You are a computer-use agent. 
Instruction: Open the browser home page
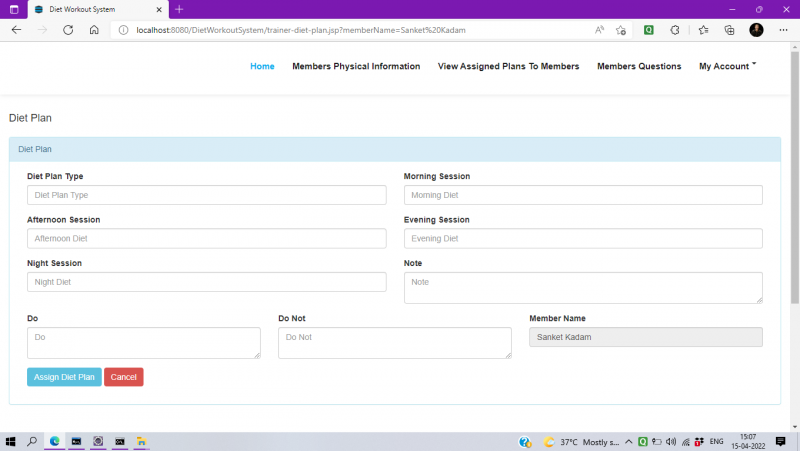tap(94, 30)
